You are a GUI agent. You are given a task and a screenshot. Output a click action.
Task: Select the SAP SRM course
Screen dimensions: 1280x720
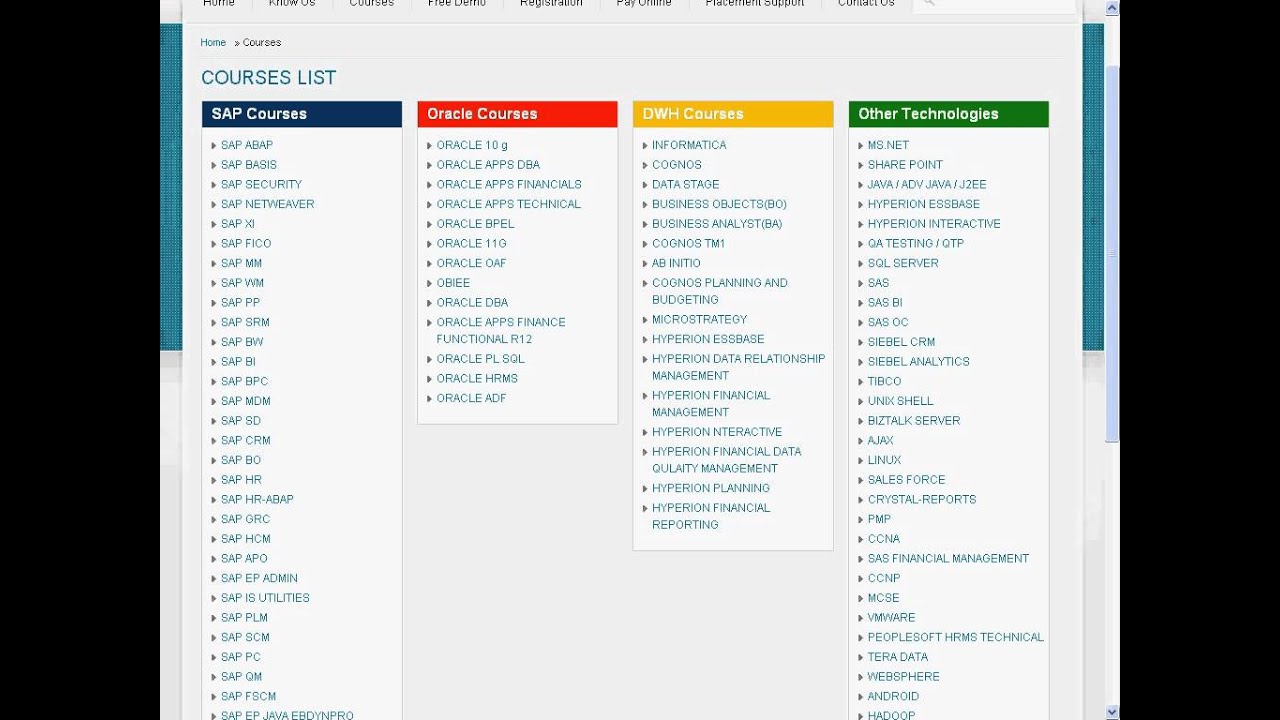pos(245,323)
